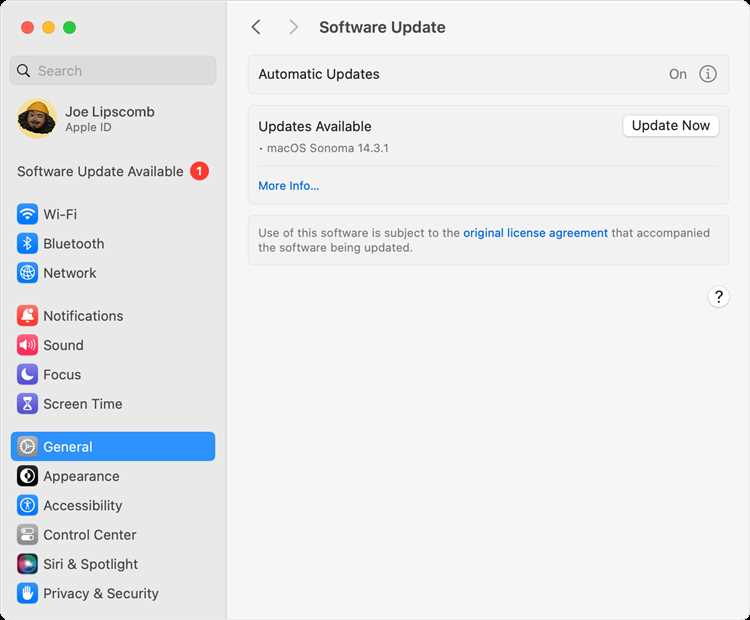Viewport: 750px width, 620px height.
Task: Minimize the window with yellow button
Action: pos(48,27)
